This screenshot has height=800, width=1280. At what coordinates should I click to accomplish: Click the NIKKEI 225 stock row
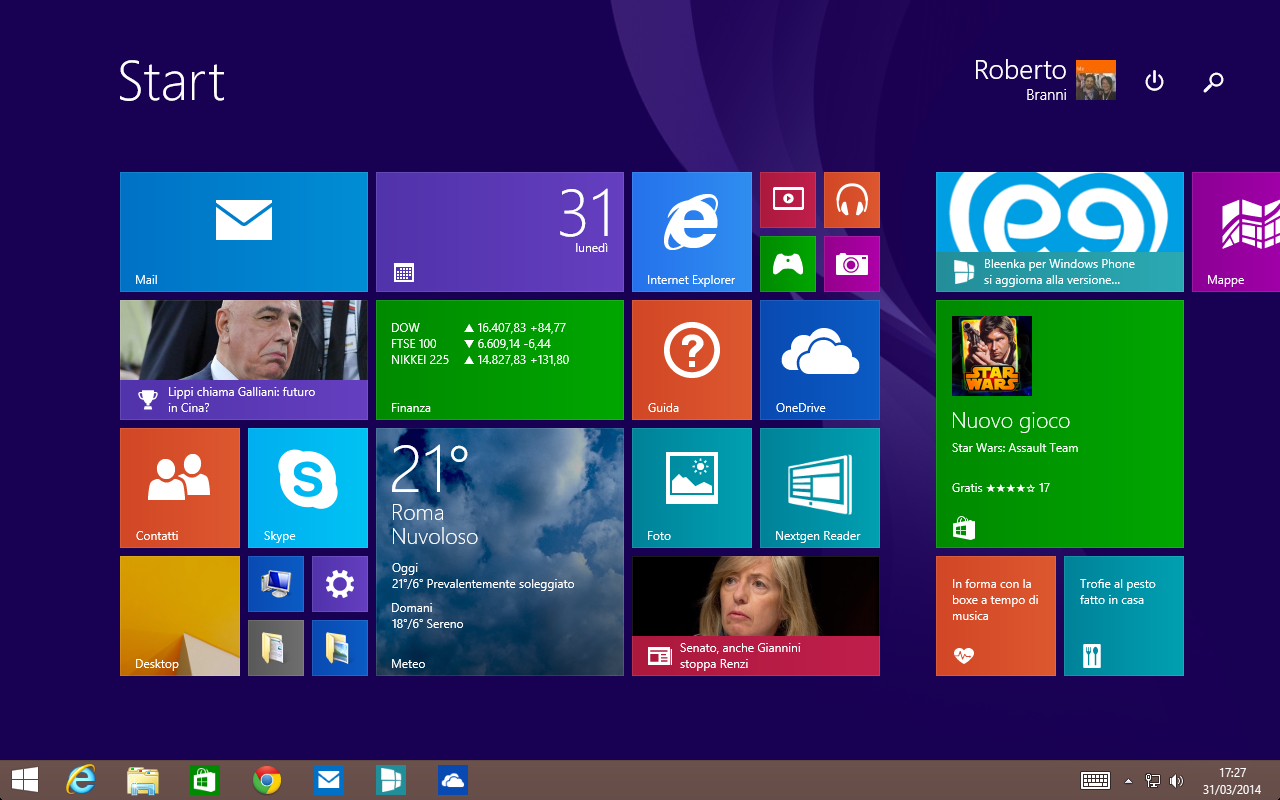click(480, 360)
